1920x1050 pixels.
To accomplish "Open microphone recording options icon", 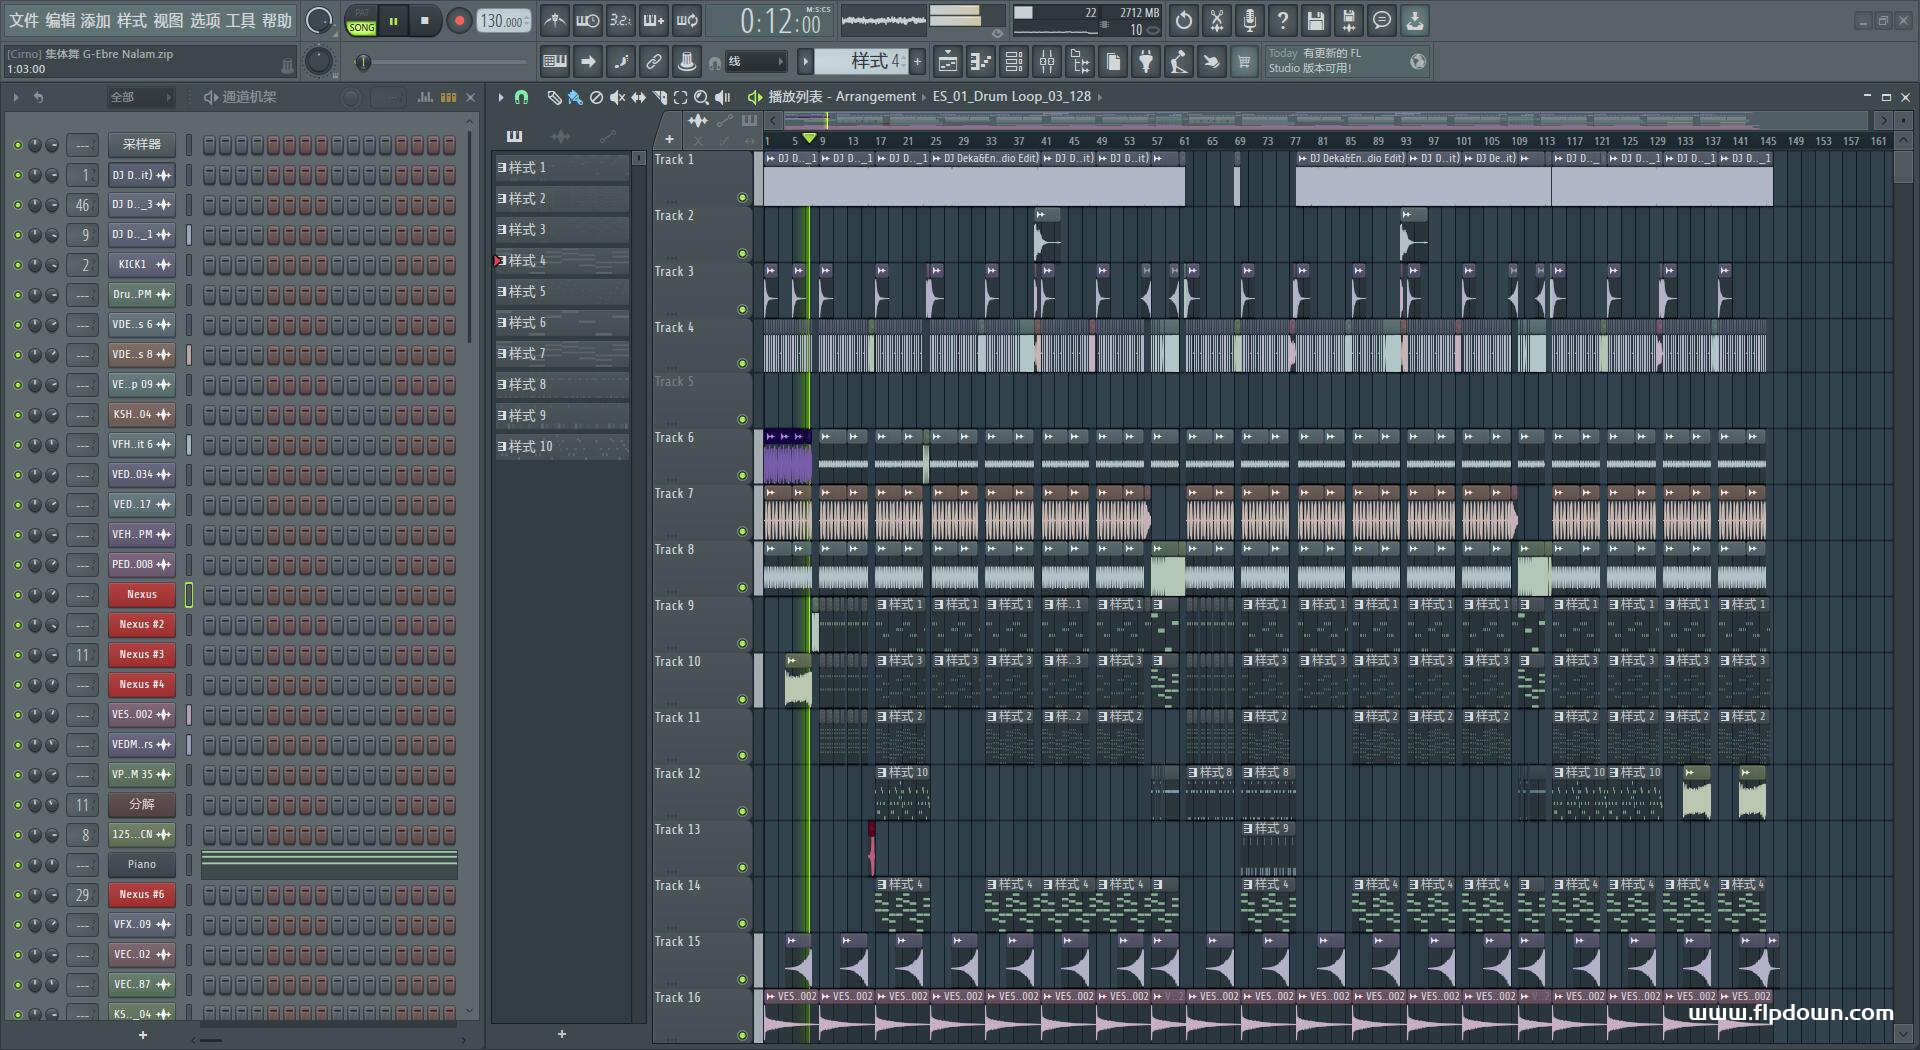I will click(1249, 21).
